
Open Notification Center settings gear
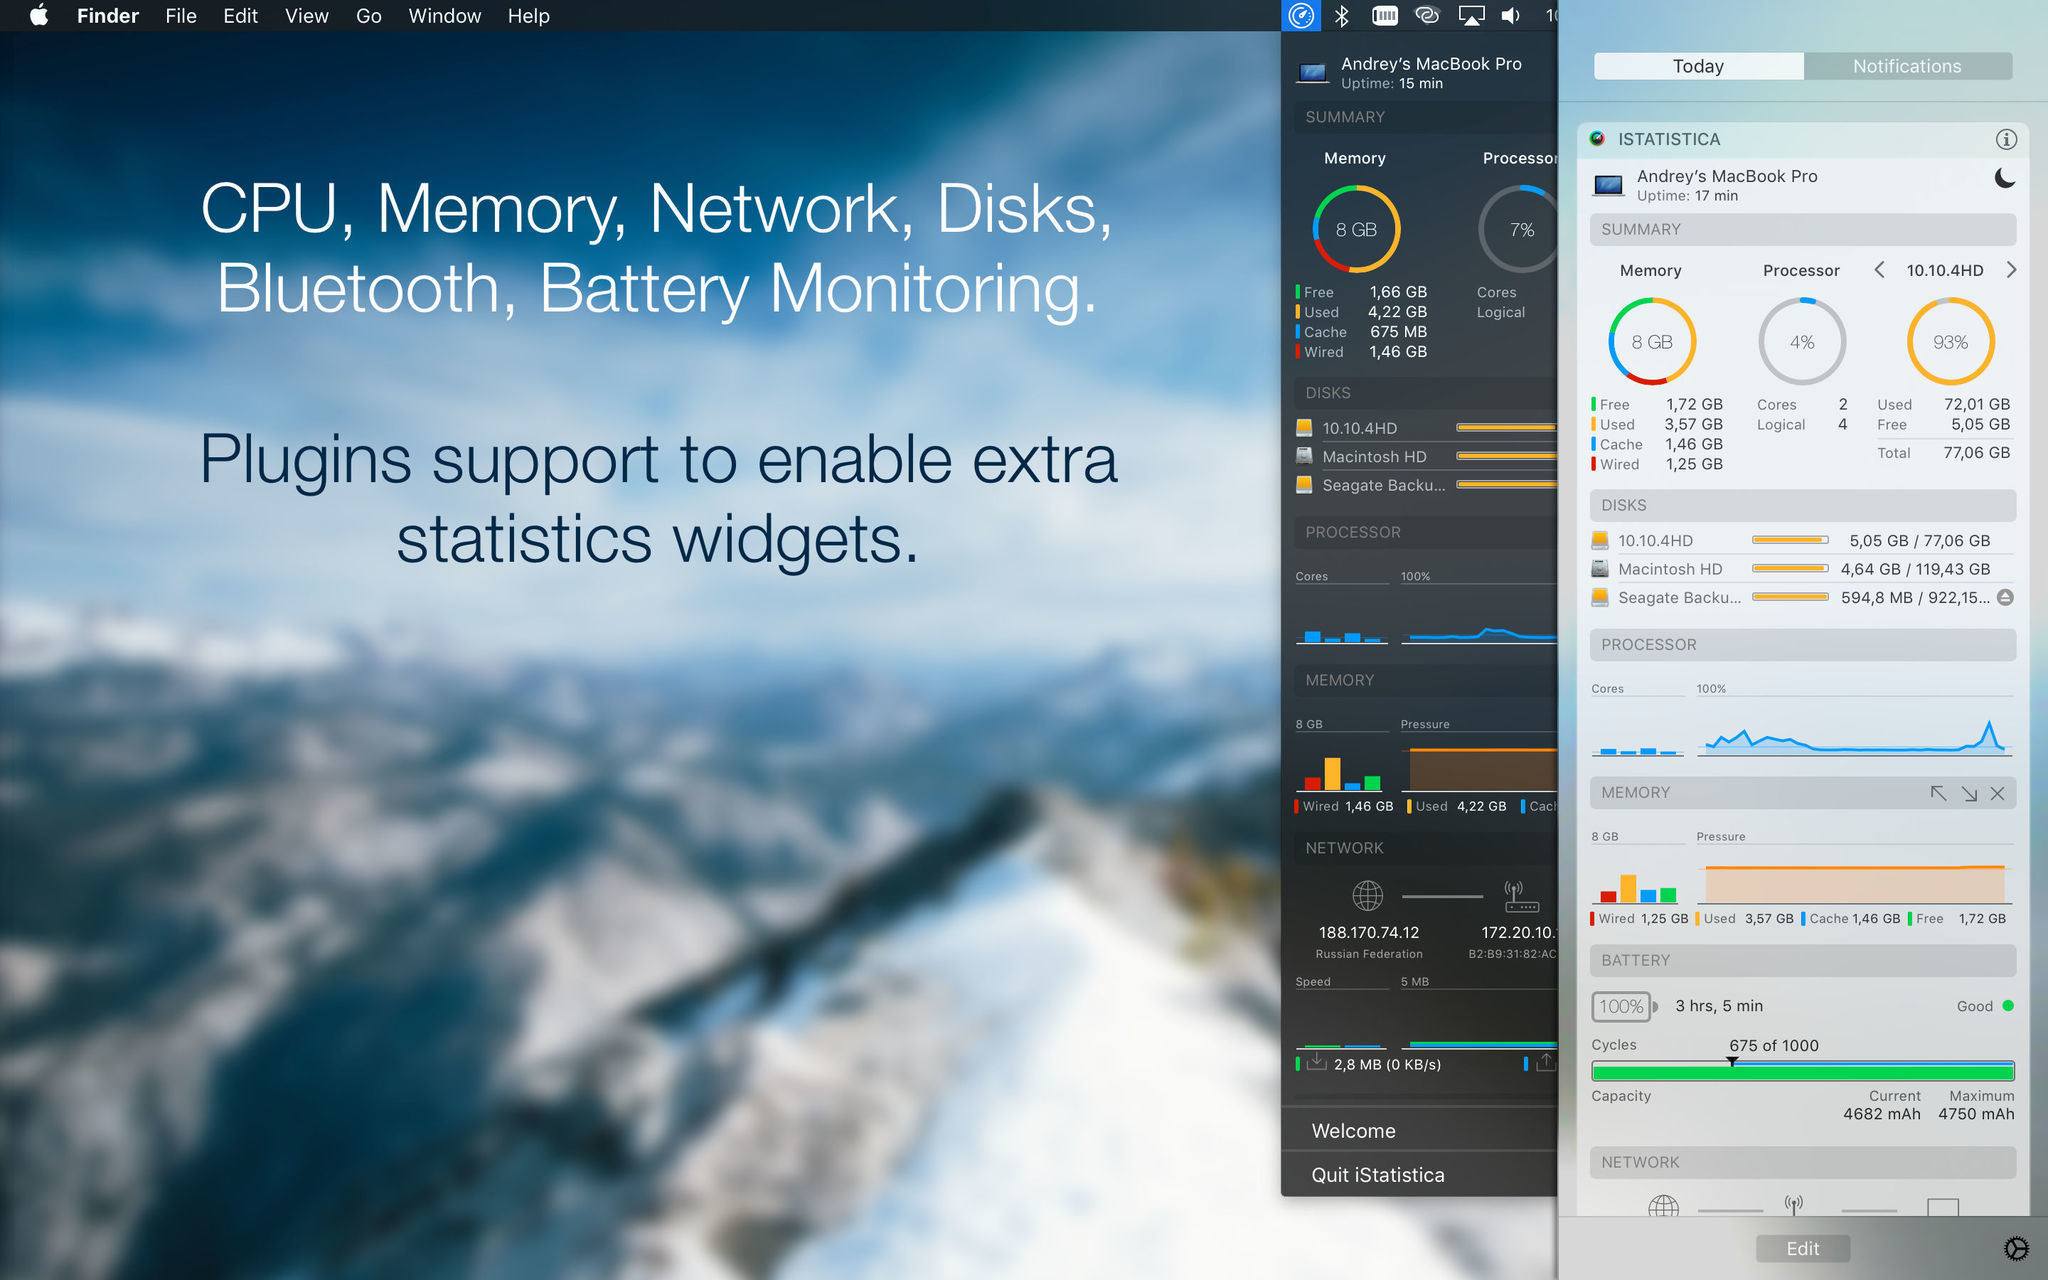2016,1248
